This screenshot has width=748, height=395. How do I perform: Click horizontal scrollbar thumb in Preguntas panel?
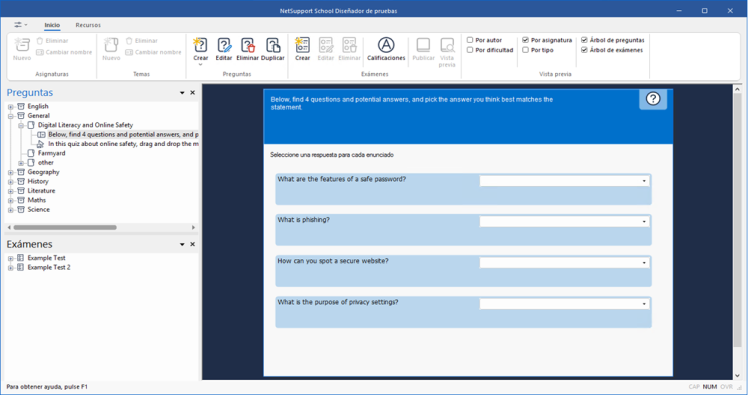(65, 228)
